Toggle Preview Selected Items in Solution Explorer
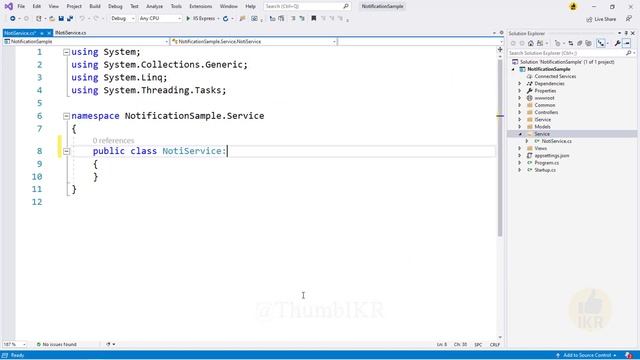Screen dimensions: 640x360 tap(627, 43)
